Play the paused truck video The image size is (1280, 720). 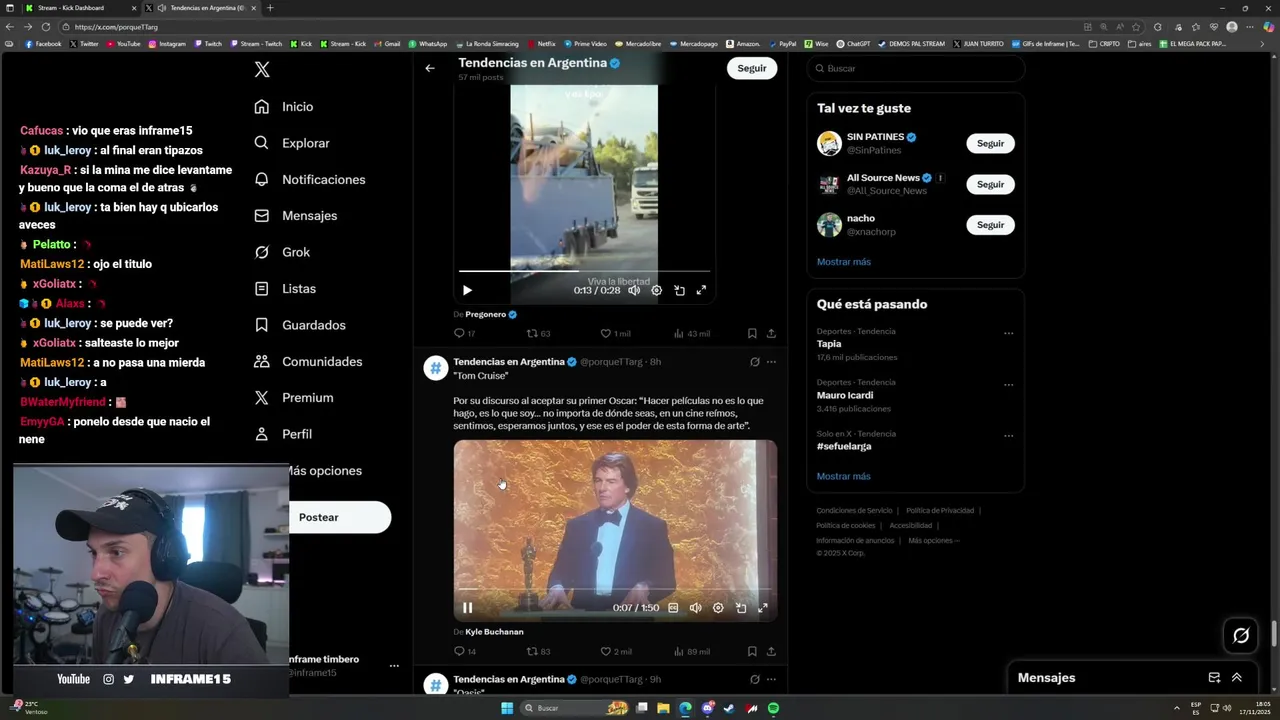coord(467,290)
